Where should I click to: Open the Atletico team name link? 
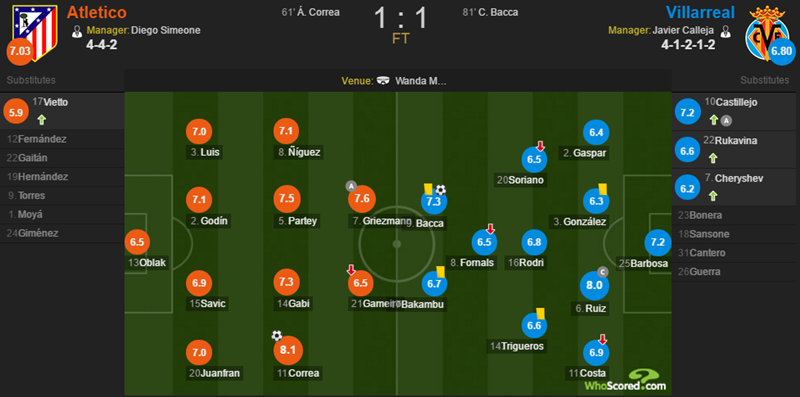click(97, 12)
